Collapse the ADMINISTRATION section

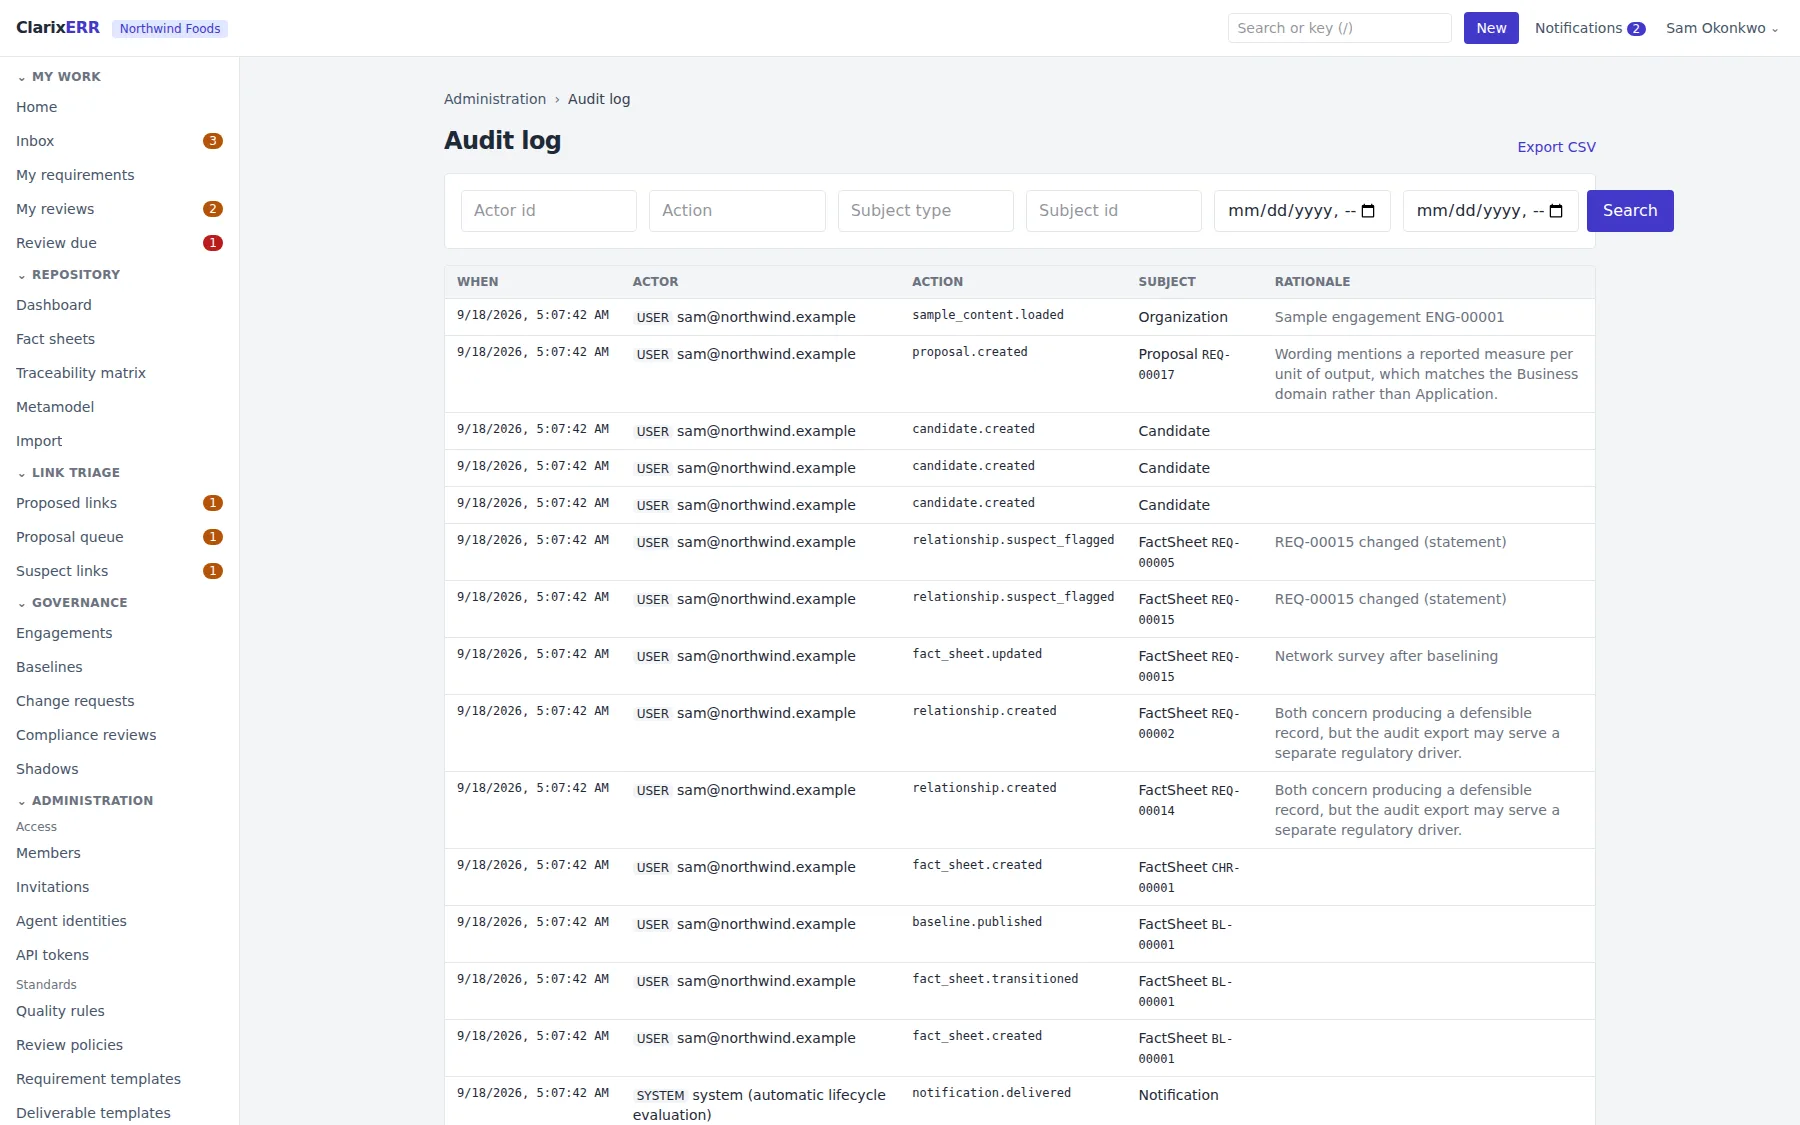click(85, 801)
